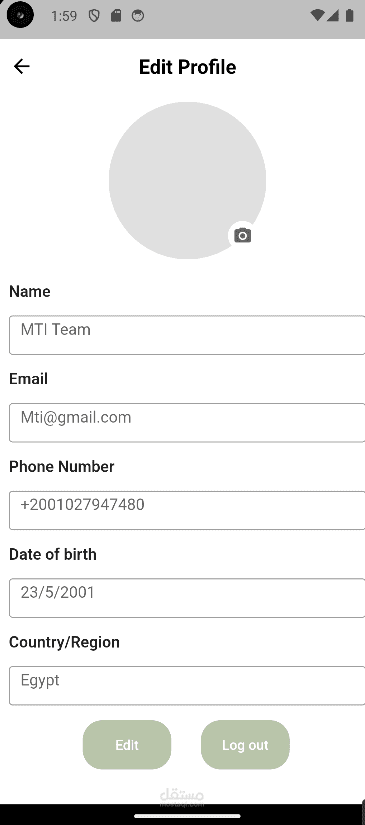The image size is (365, 825).
Task: Tap the black circular icon at top-left
Action: click(20, 15)
